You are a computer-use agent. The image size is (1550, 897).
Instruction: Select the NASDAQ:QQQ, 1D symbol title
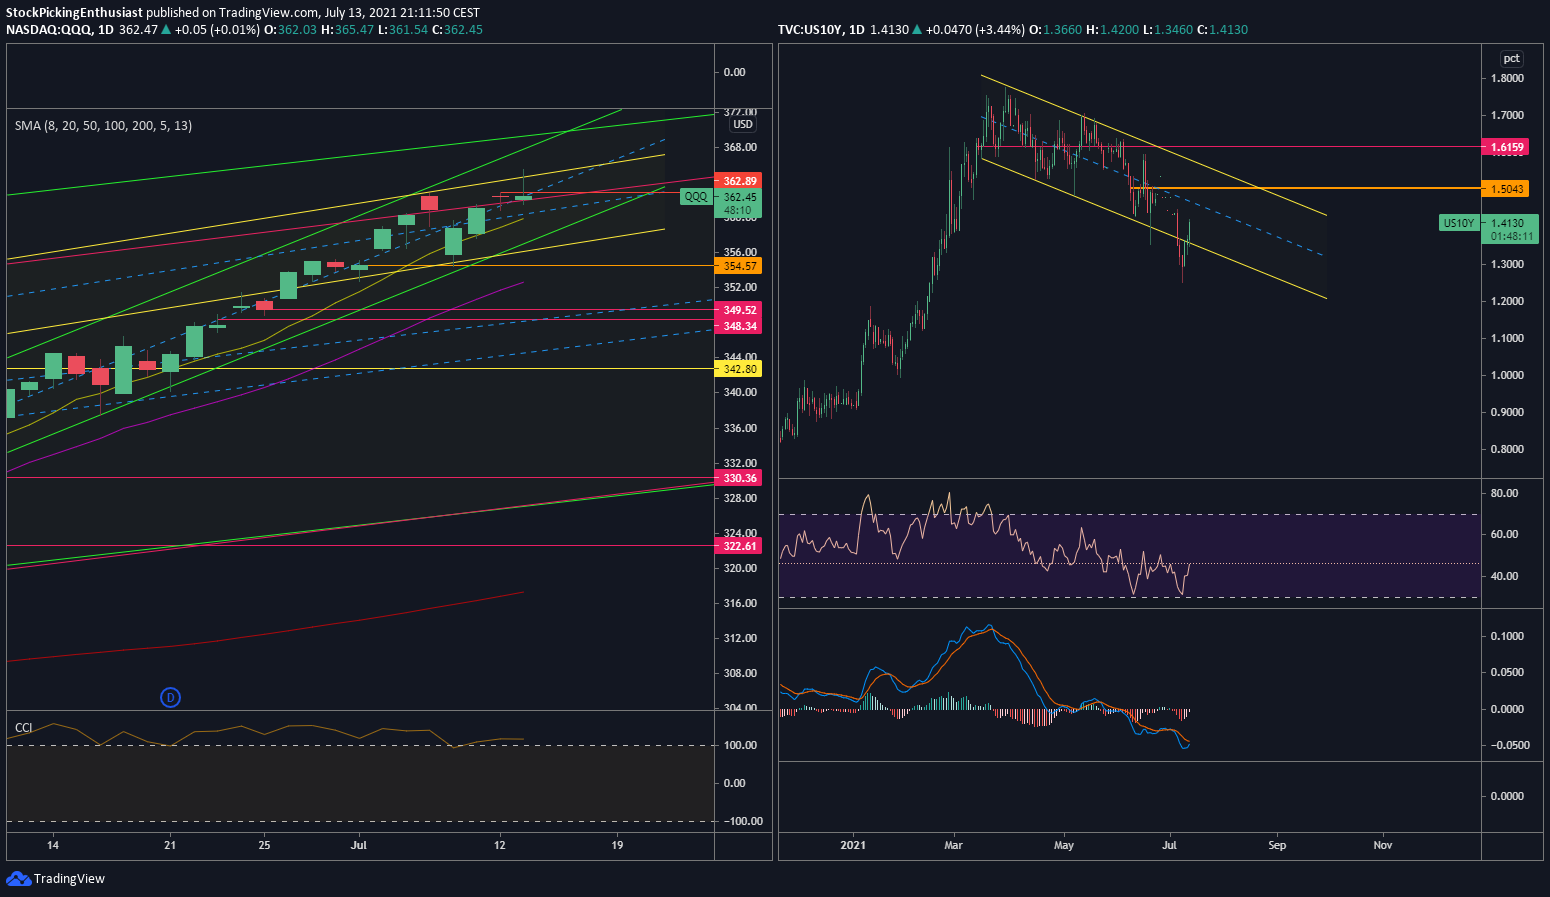tap(60, 30)
